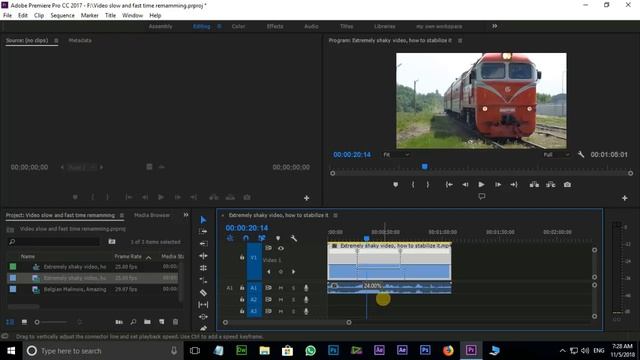Mute audio track A1
640x360 pixels.
click(x=281, y=288)
